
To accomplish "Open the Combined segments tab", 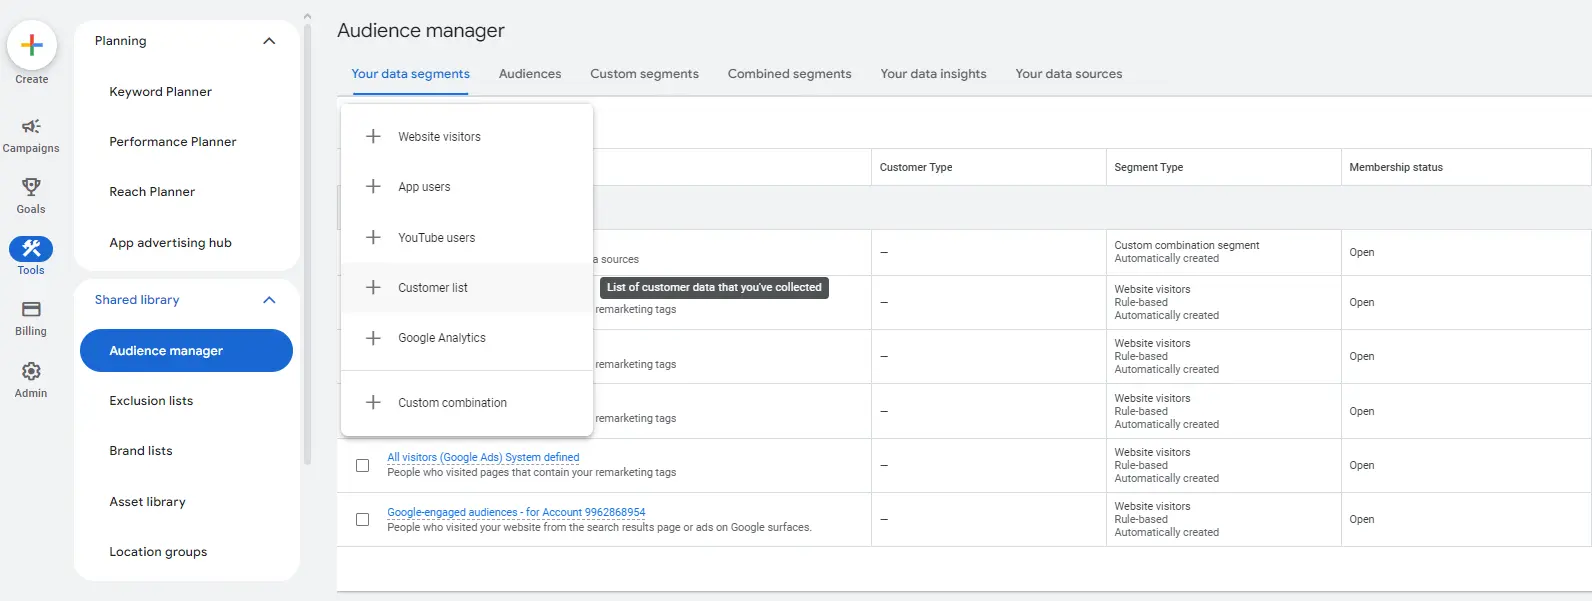I will coord(789,74).
